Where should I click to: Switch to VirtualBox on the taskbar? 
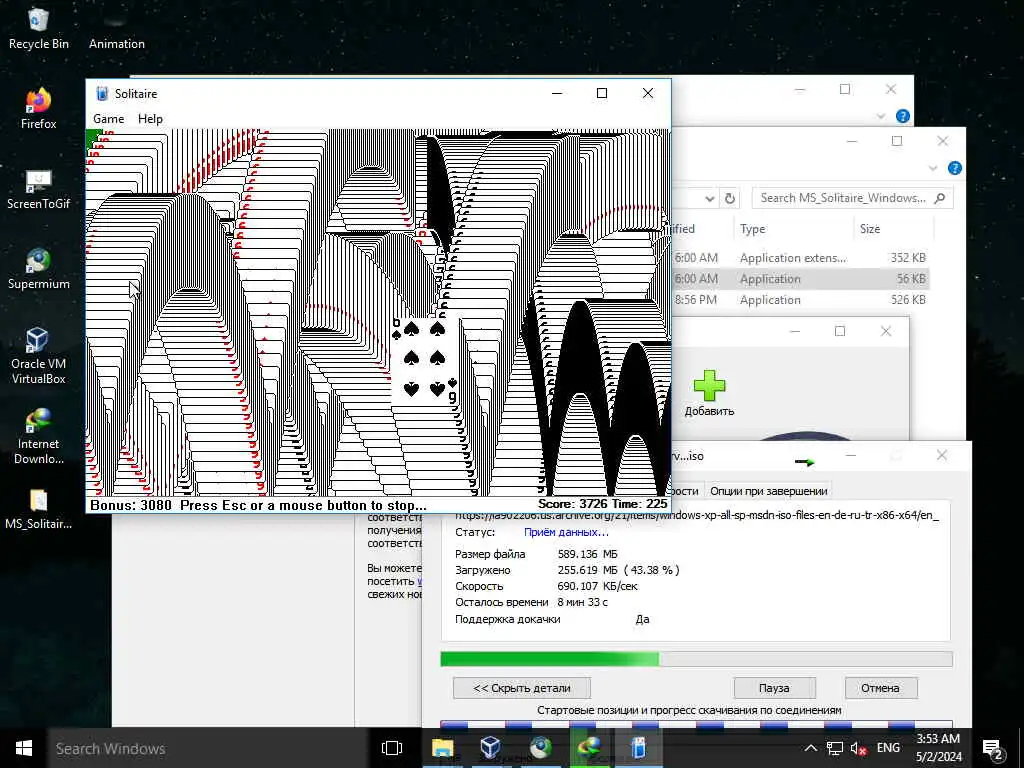490,748
